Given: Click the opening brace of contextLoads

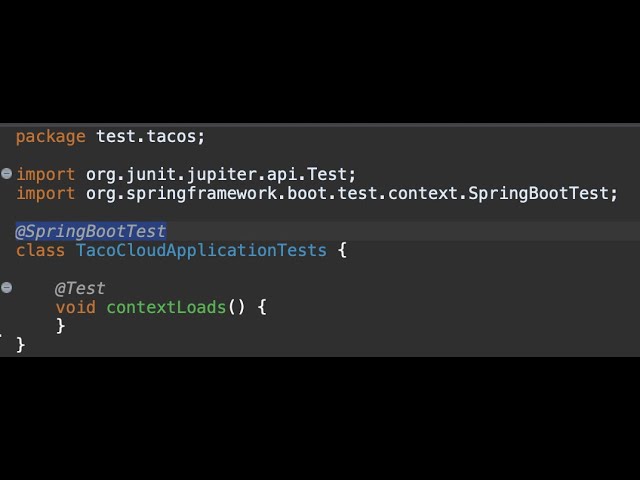Looking at the screenshot, I should click(262, 307).
